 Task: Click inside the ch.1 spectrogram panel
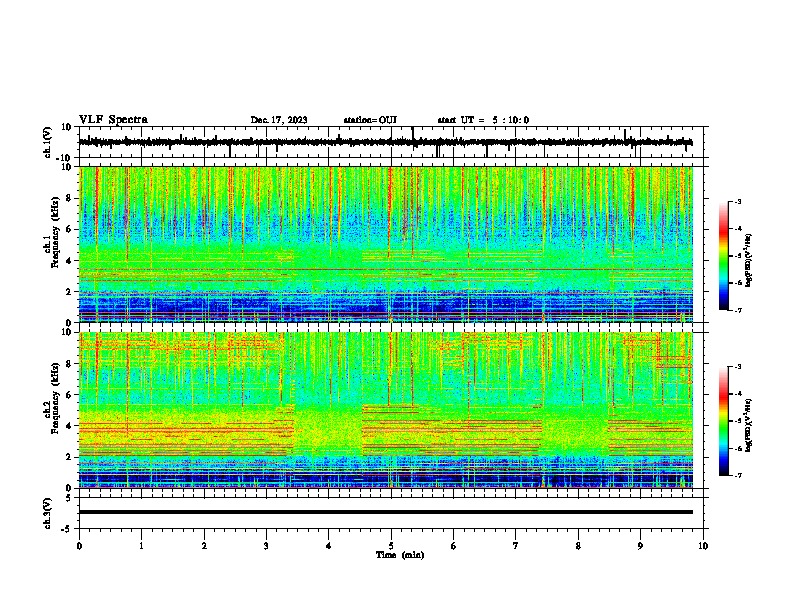(x=386, y=244)
